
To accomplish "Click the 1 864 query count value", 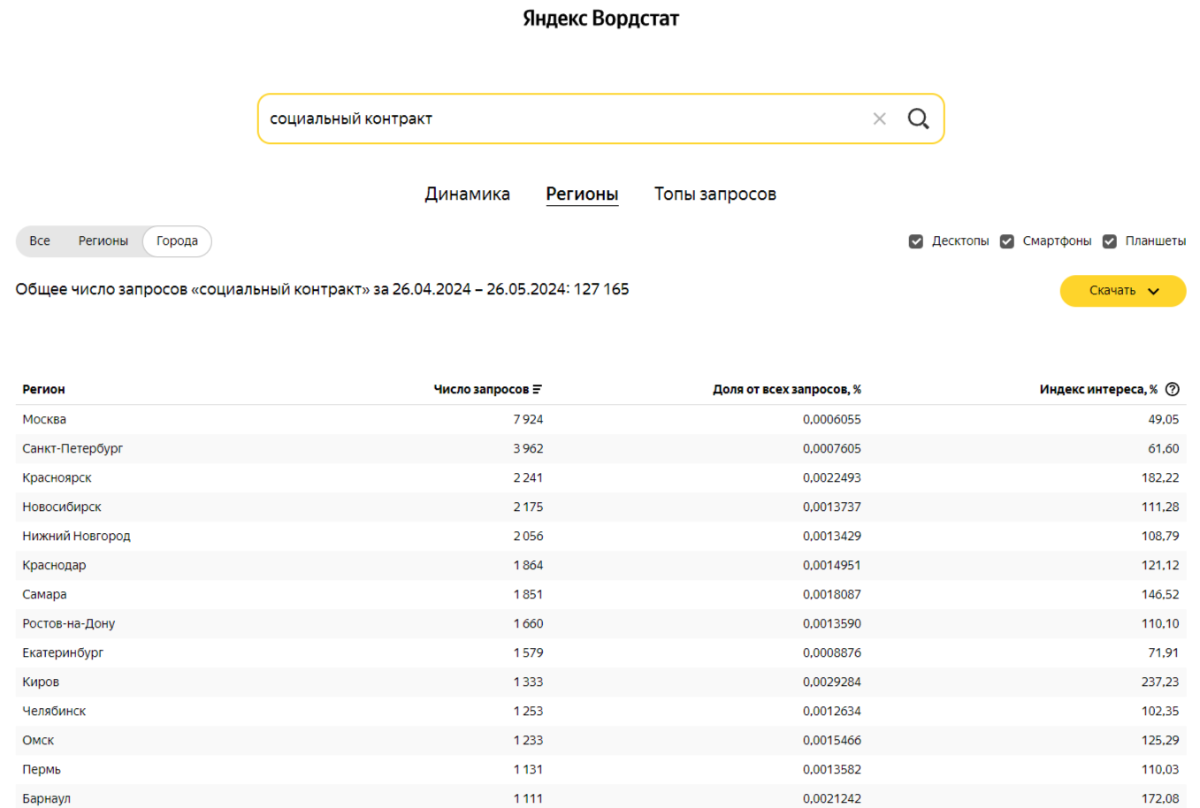I will click(529, 565).
